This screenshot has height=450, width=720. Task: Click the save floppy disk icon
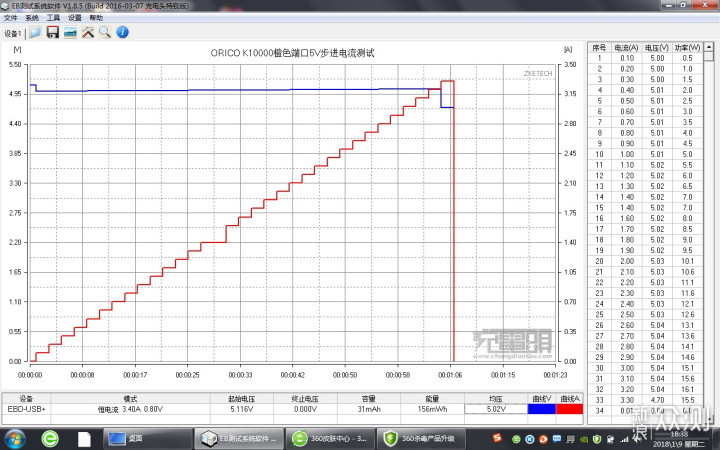52,32
